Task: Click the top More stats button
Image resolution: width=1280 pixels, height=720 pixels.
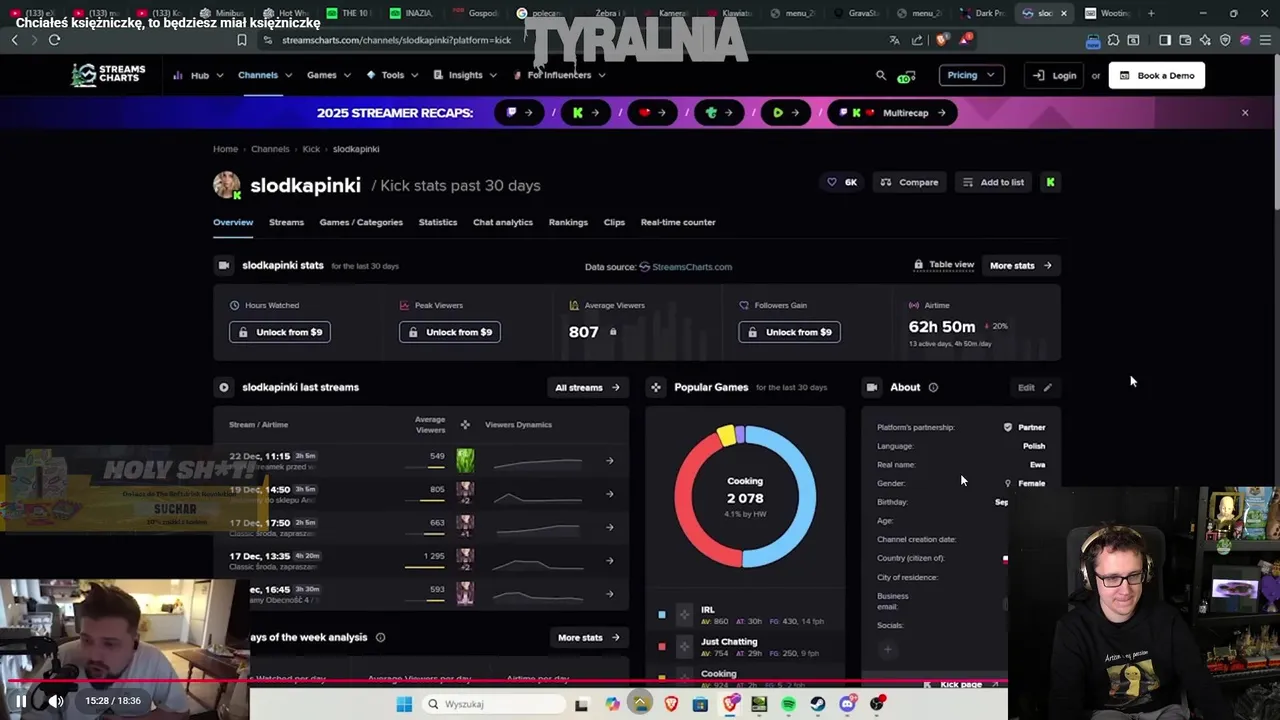Action: 1020,266
